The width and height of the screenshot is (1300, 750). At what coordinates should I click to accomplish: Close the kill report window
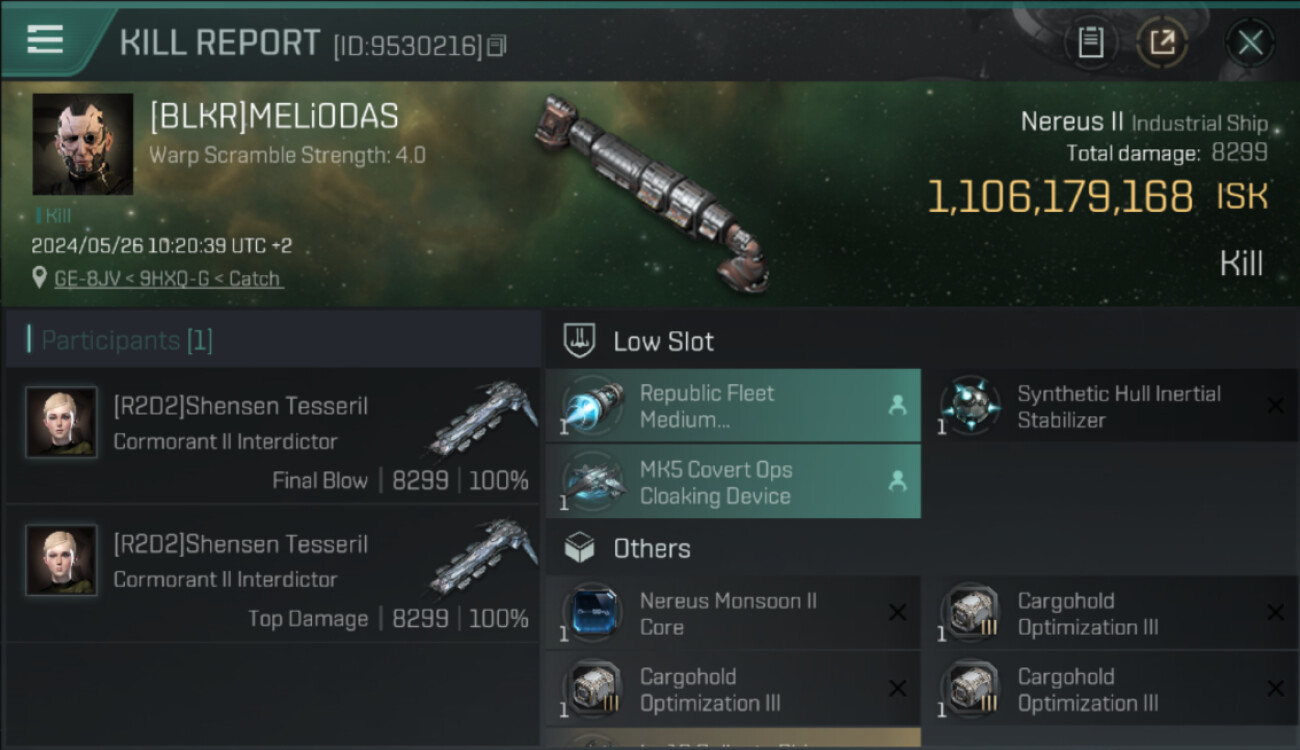coord(1249,43)
